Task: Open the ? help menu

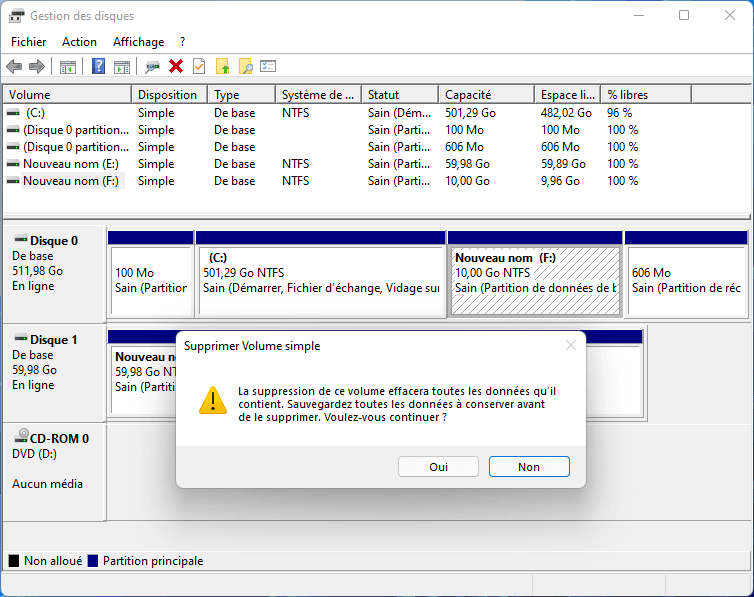Action: click(182, 42)
